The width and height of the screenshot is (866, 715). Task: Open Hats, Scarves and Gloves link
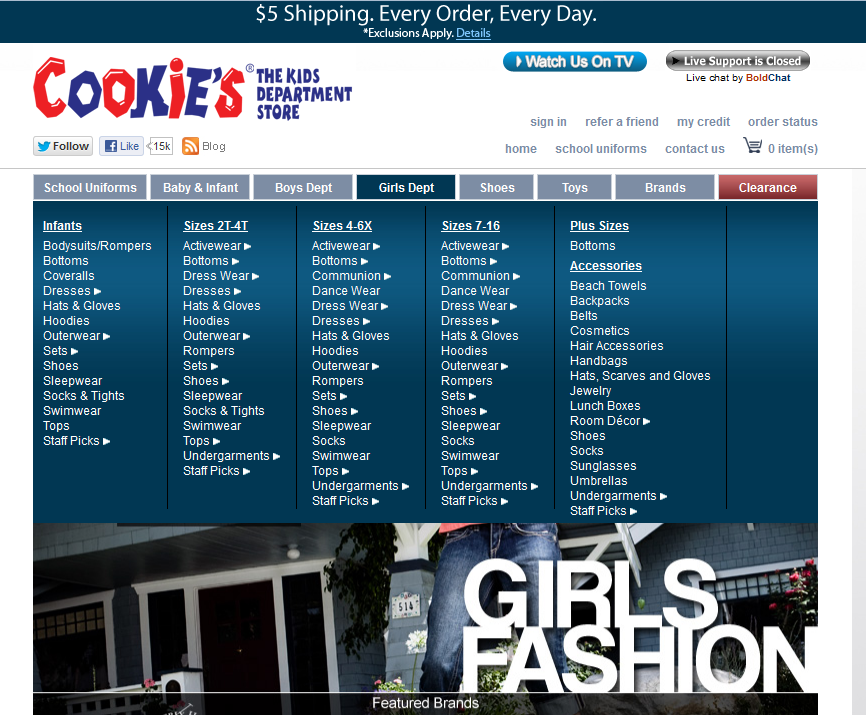pos(640,376)
